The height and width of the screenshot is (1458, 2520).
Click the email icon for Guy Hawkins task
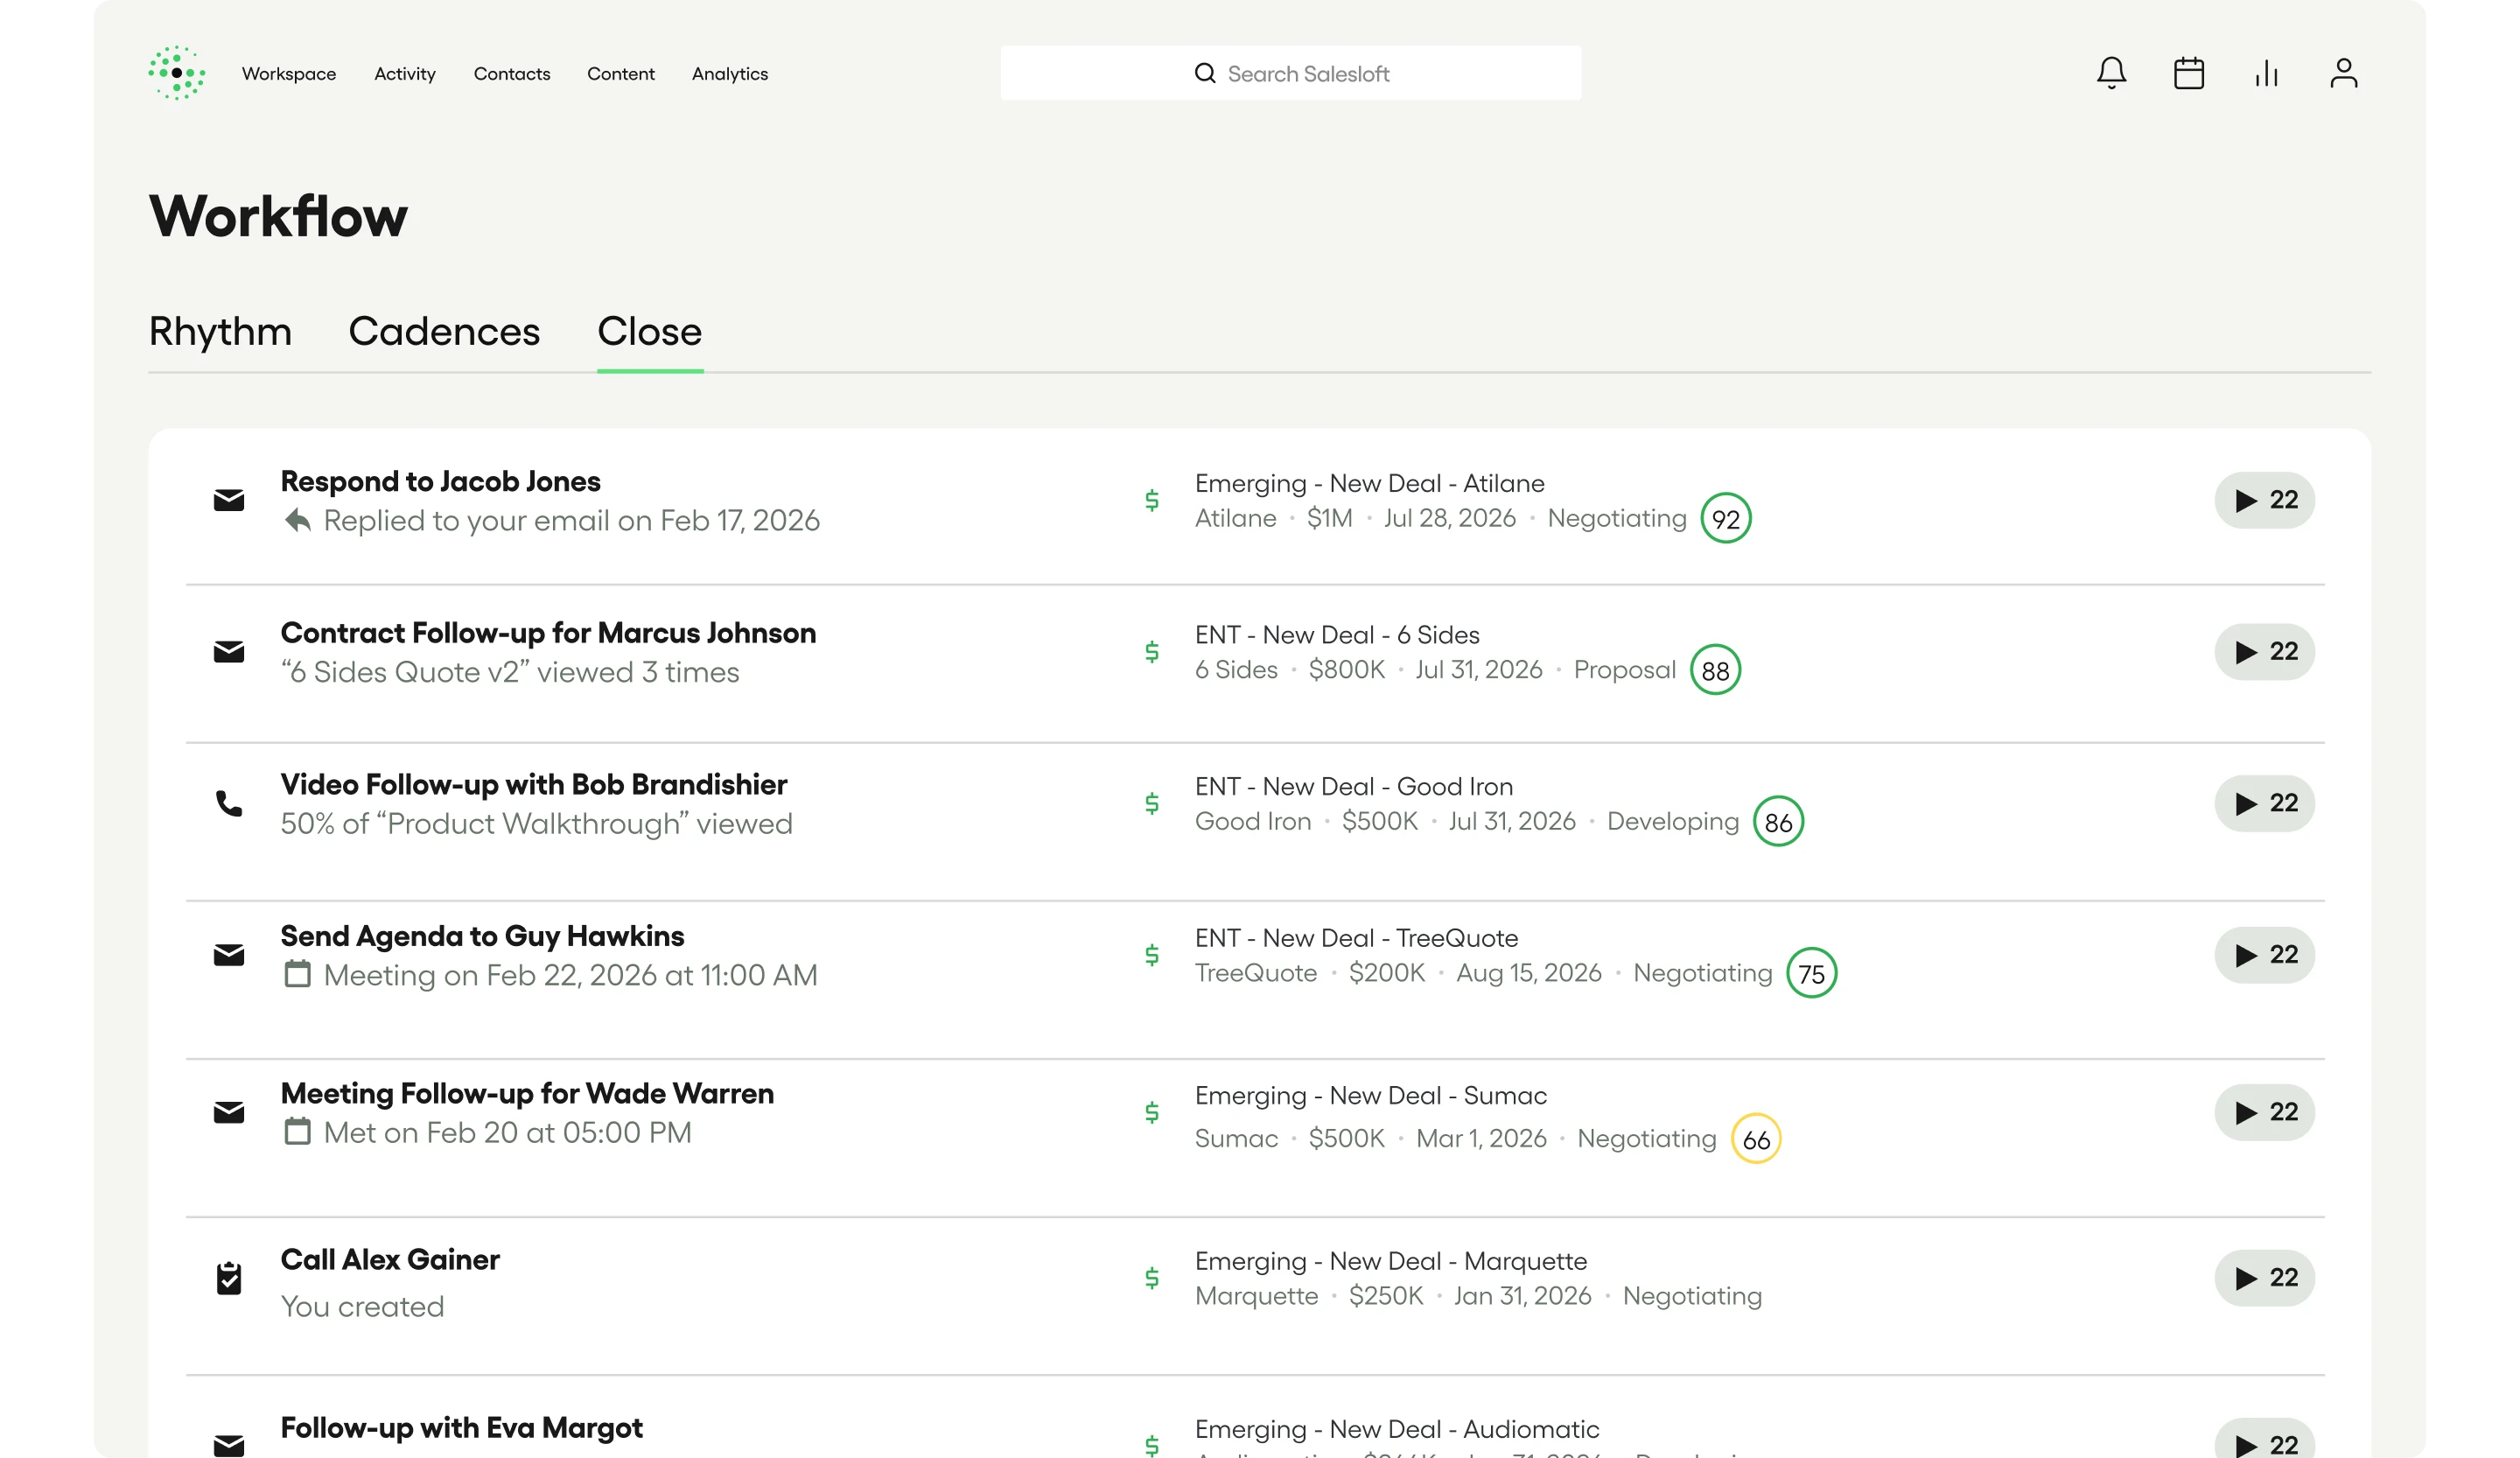229,955
